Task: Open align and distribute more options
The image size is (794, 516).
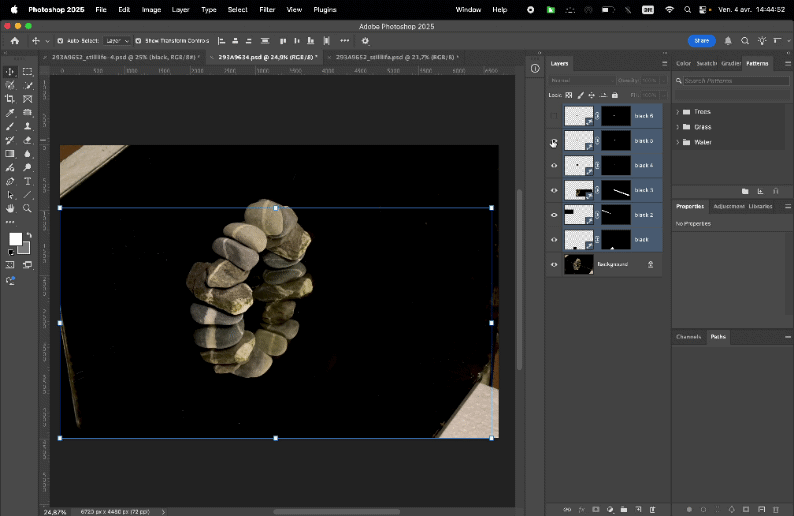Action: click(x=345, y=41)
